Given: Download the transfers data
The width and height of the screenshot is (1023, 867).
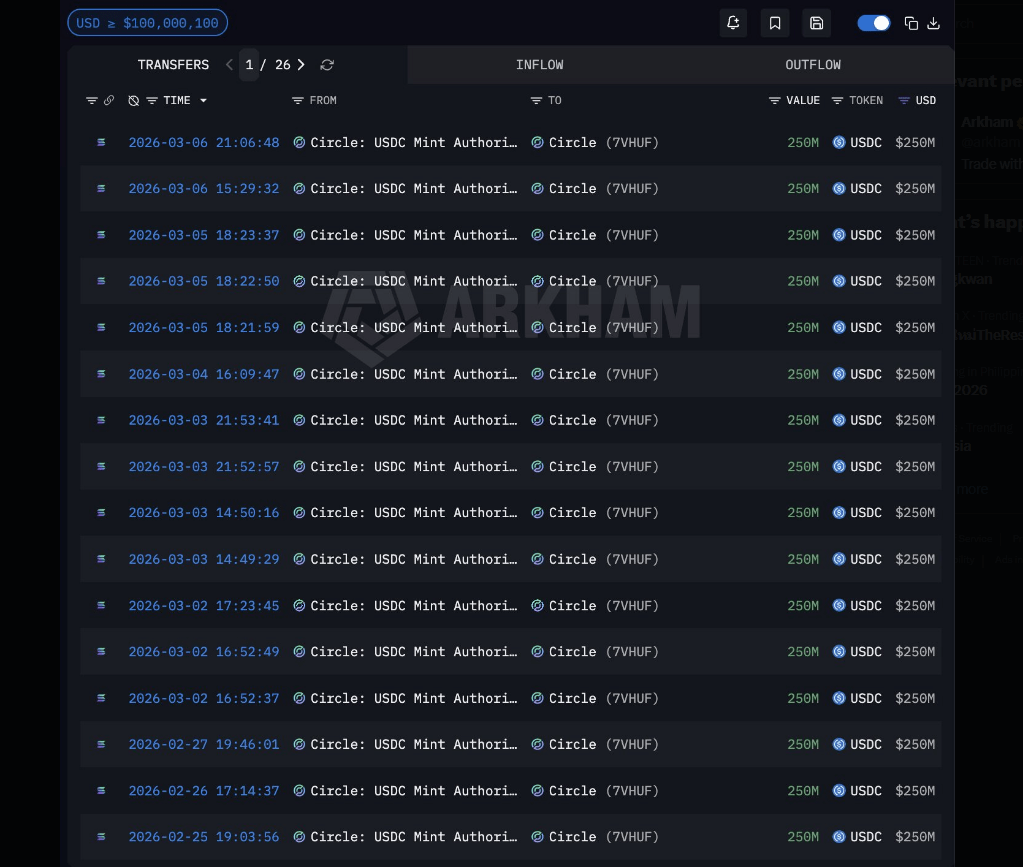Looking at the screenshot, I should [934, 23].
